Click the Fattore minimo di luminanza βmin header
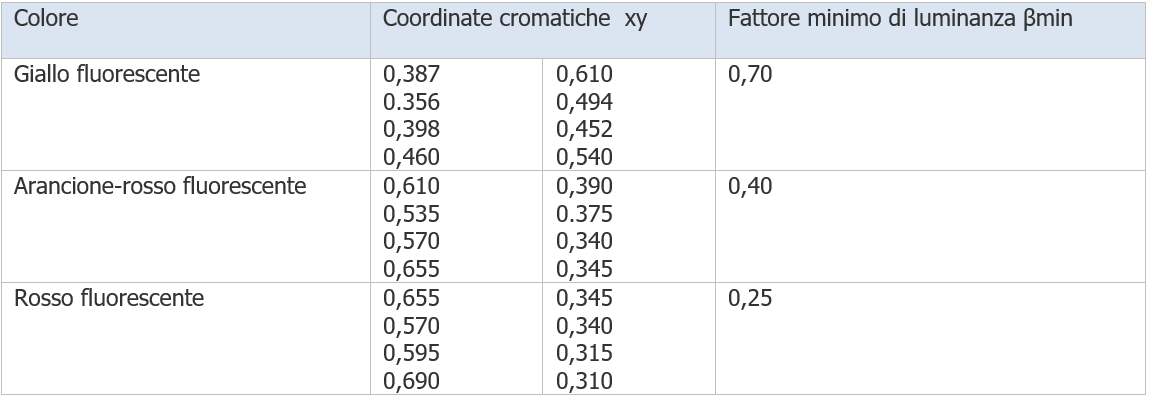 900,19
